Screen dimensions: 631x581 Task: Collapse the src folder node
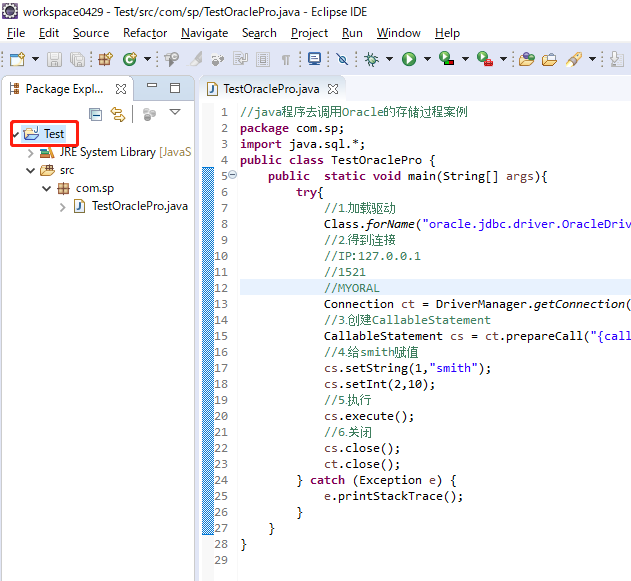tap(31, 171)
